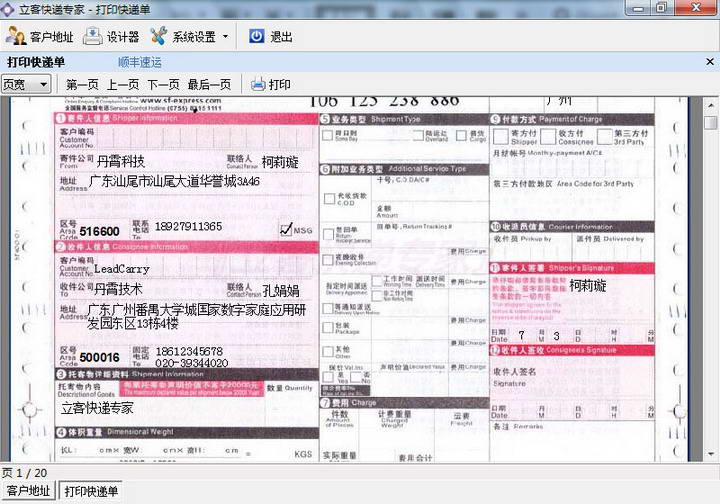The height and width of the screenshot is (504, 720).
Task: Click goods description 立客快递专家
Action: [x=97, y=408]
